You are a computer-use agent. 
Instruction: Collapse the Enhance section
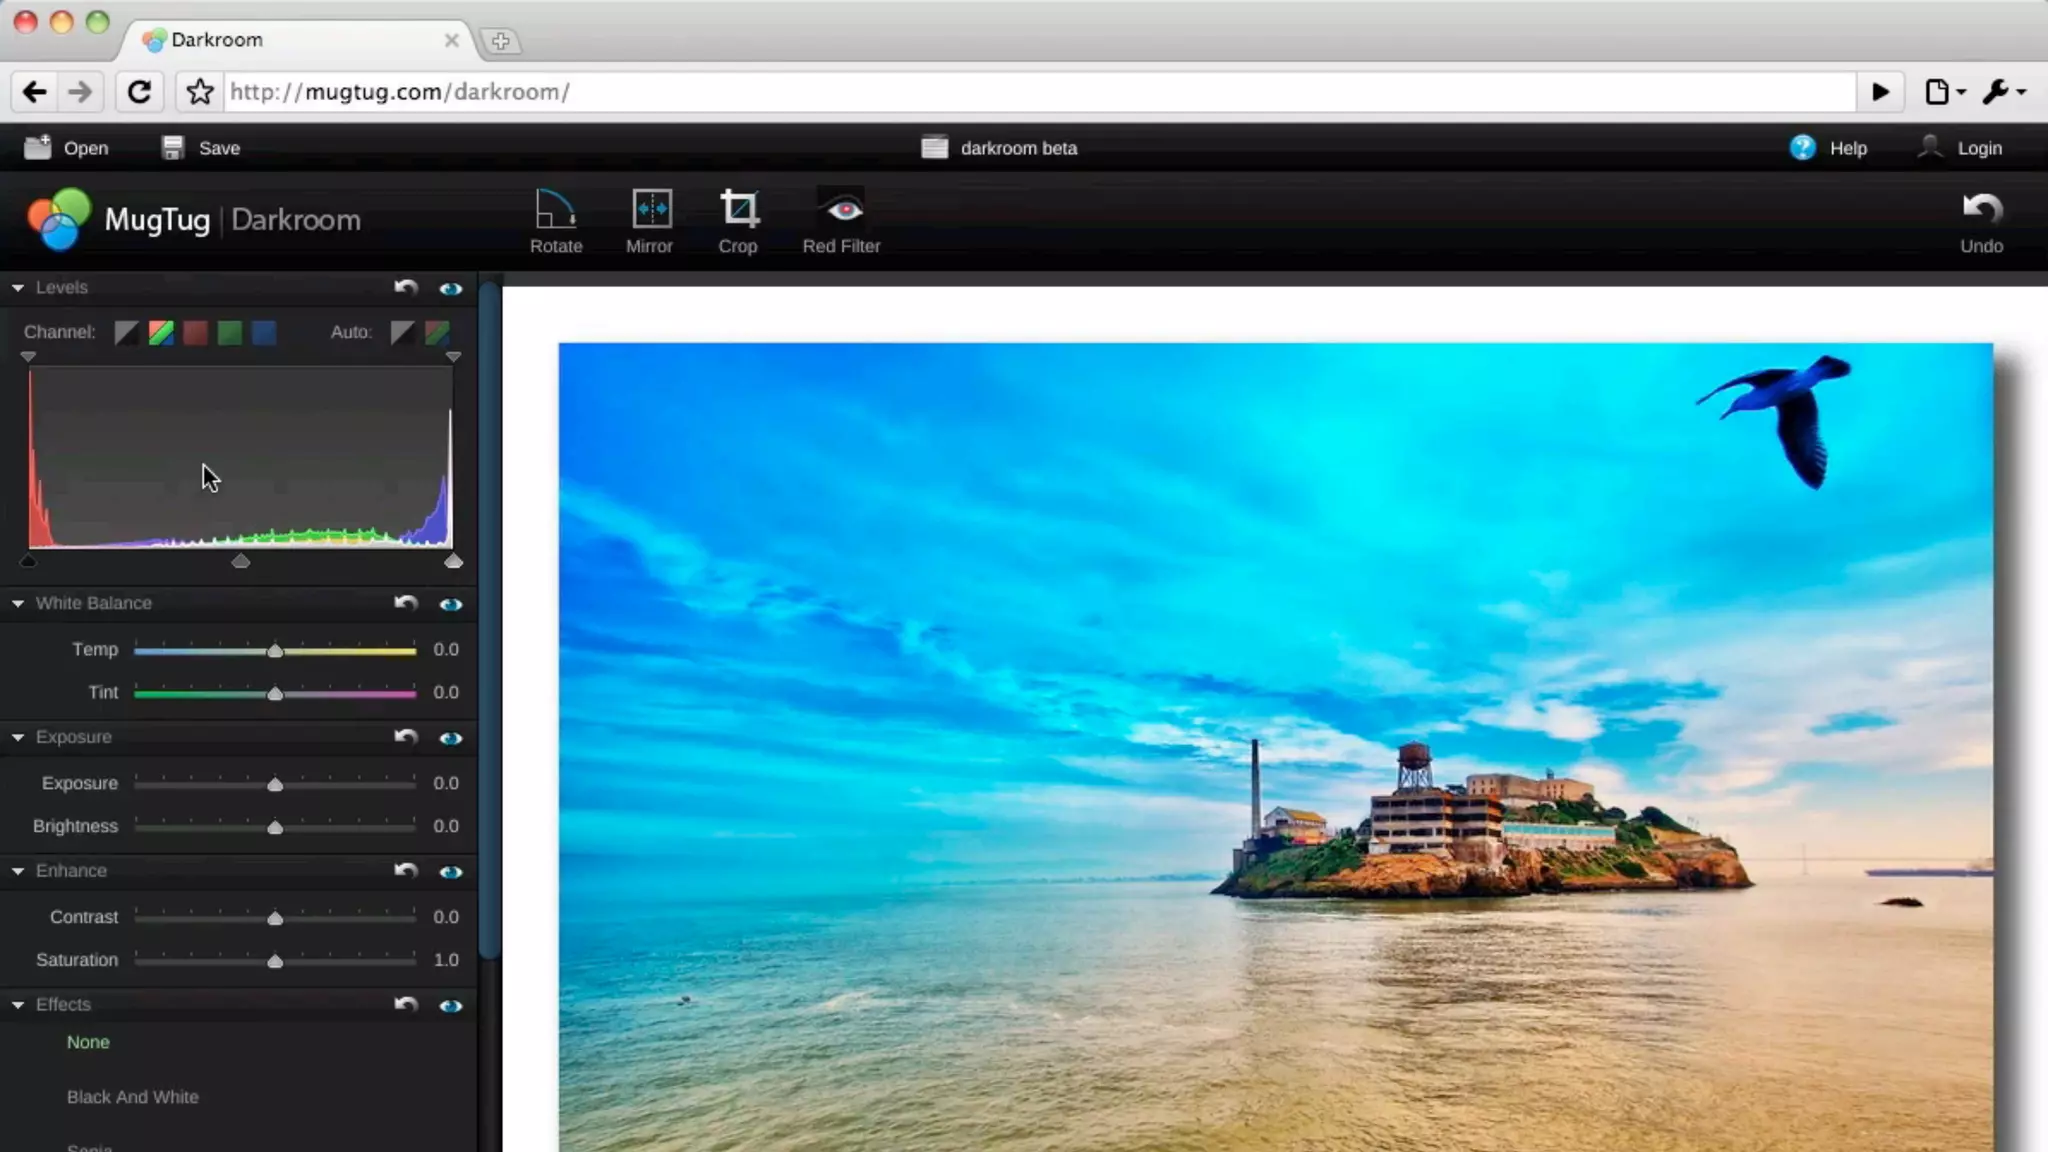tap(18, 871)
